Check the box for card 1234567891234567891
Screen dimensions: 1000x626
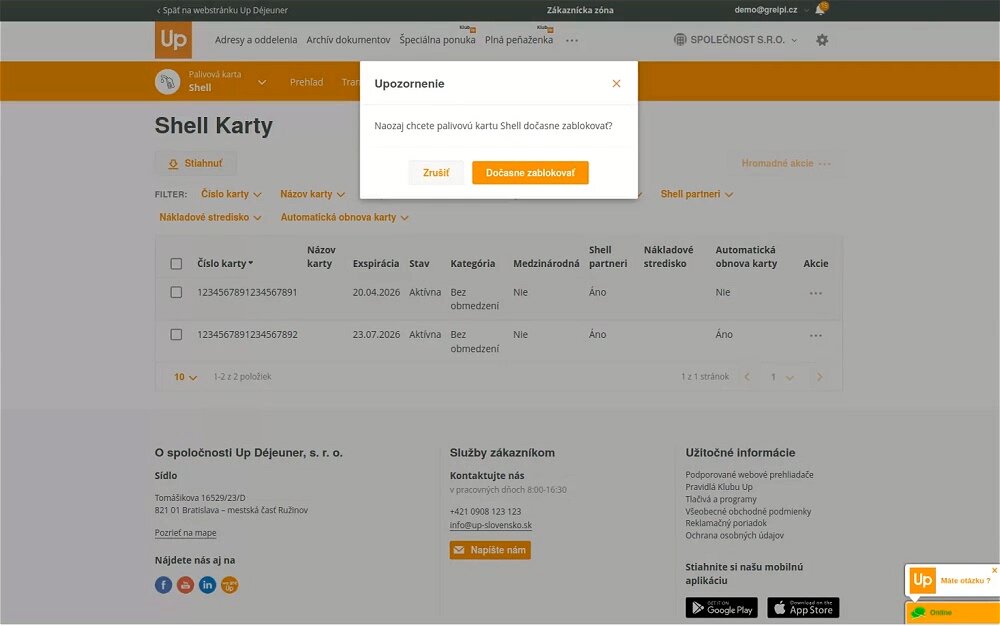tap(176, 292)
